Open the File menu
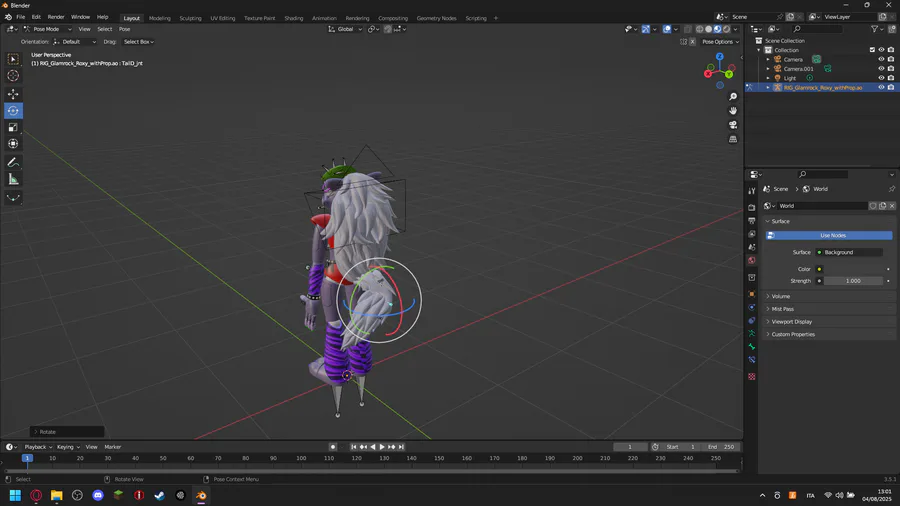 (20, 17)
